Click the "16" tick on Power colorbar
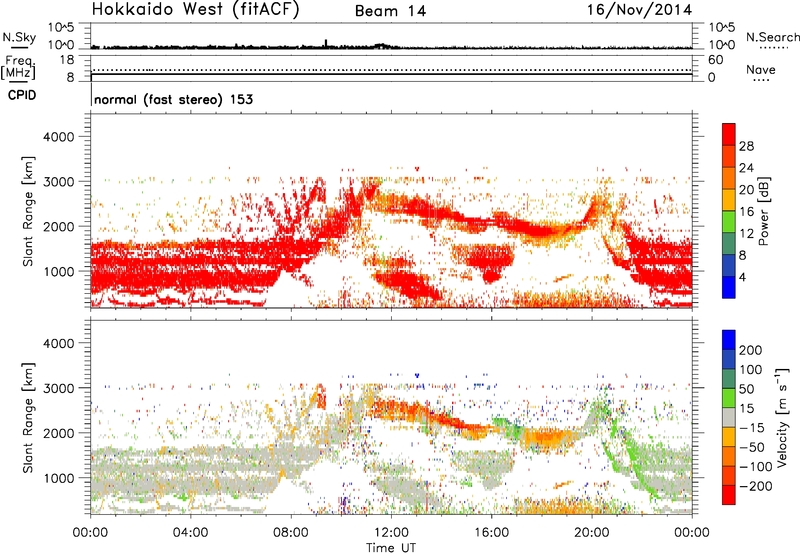Image resolution: width=800 pixels, height=554 pixels. [746, 212]
